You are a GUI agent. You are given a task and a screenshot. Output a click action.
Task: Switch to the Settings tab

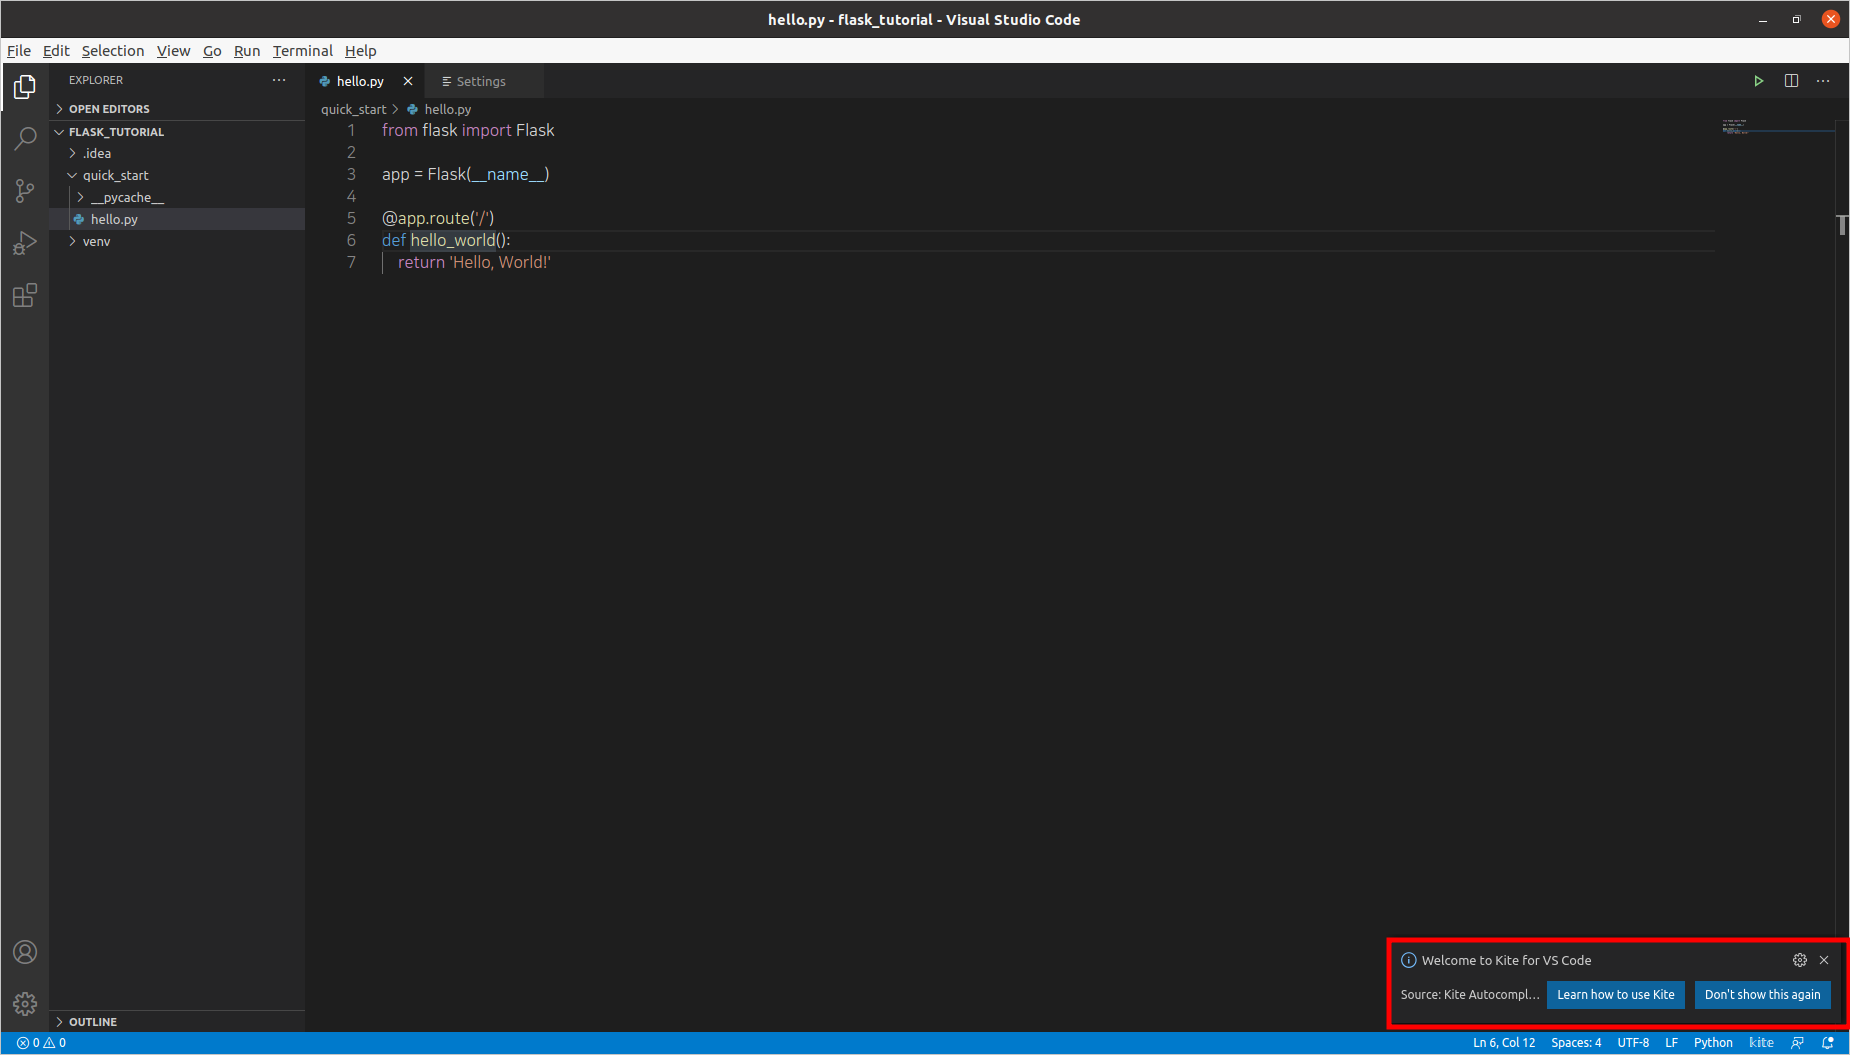pyautogui.click(x=484, y=81)
